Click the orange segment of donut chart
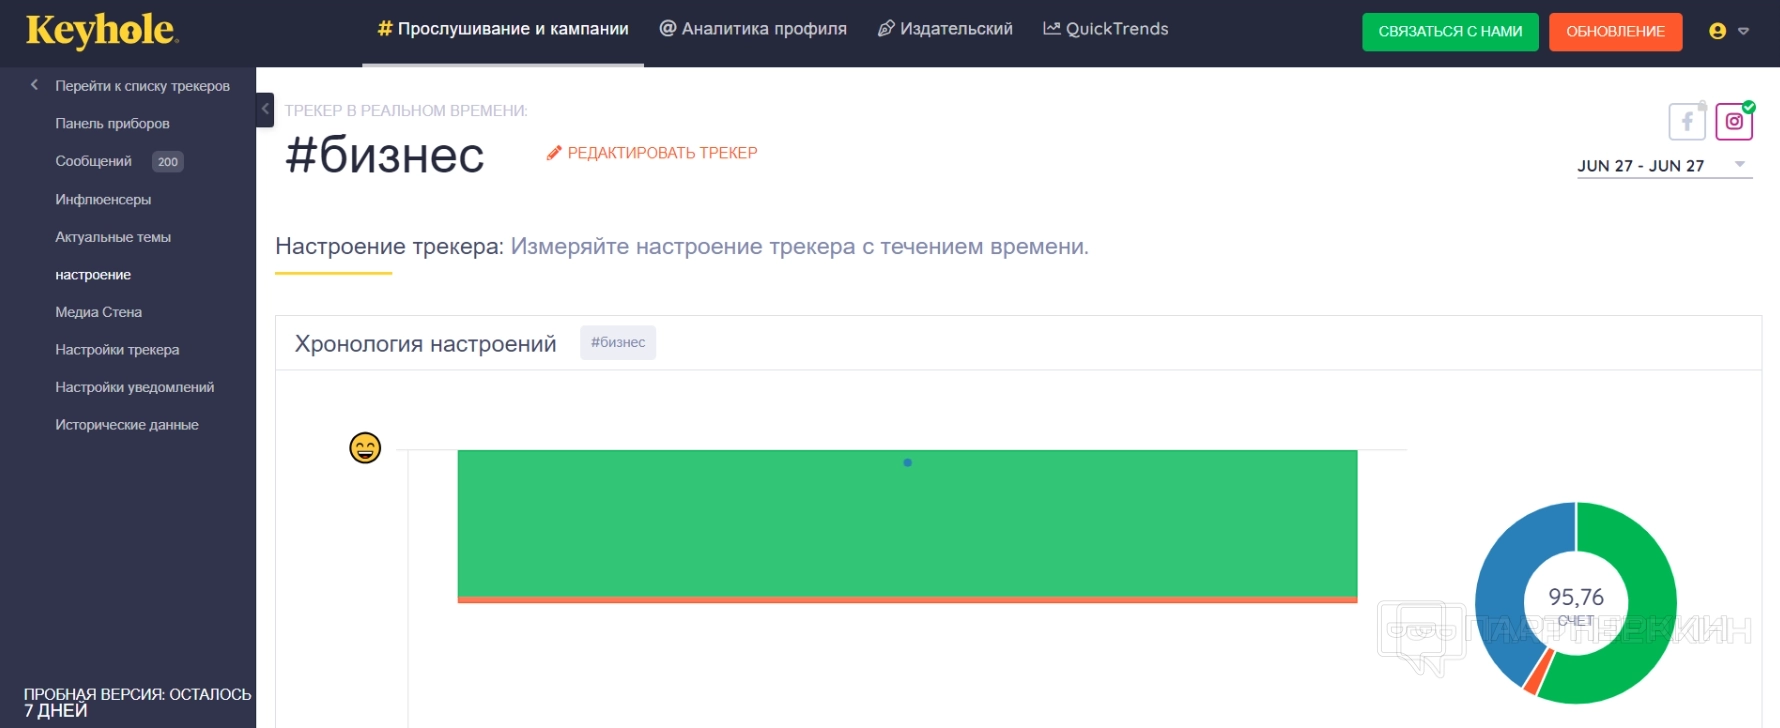Viewport: 1780px width, 728px height. [x=1537, y=672]
